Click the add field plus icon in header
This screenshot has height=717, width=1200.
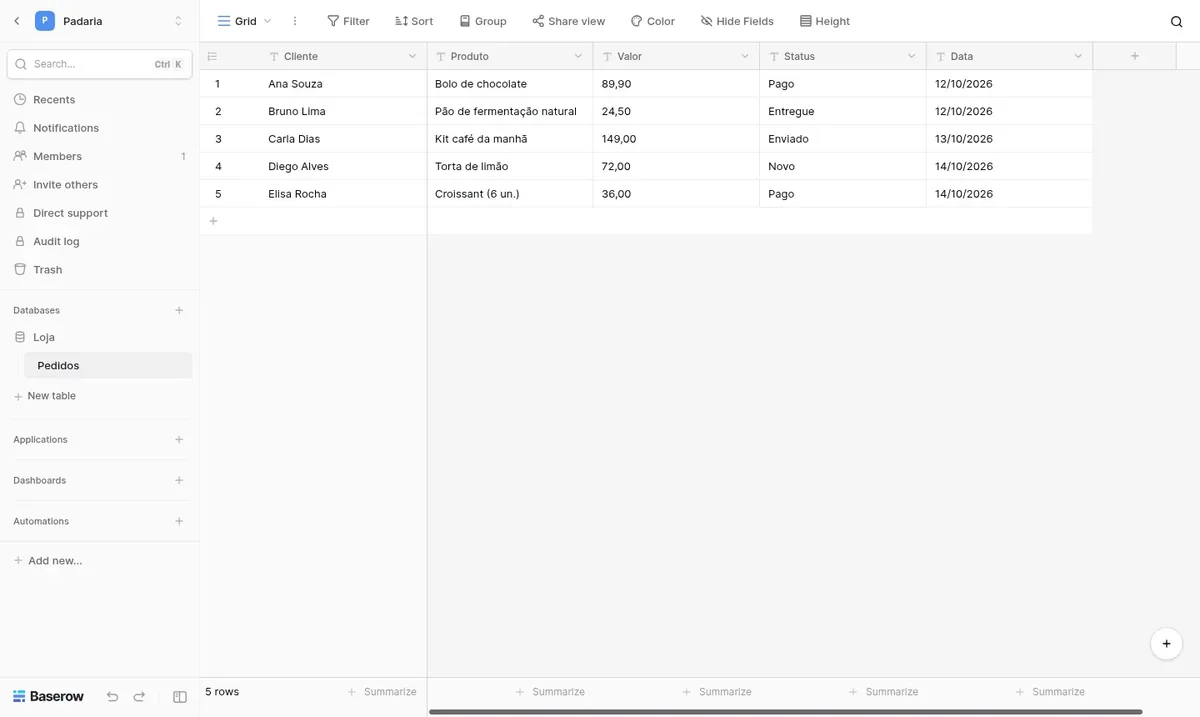(1135, 56)
